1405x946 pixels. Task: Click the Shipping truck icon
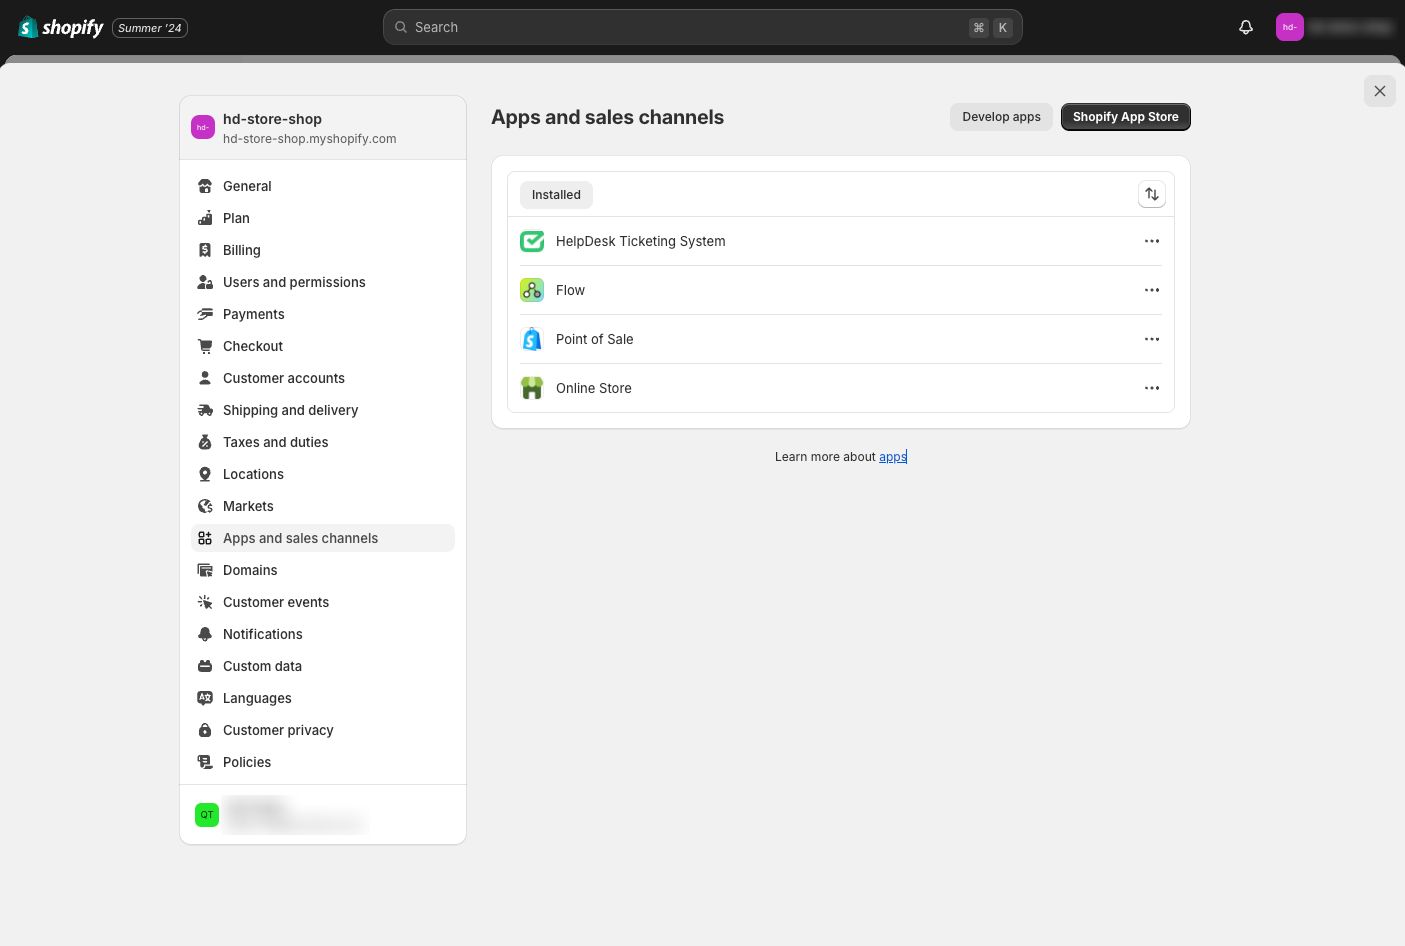tap(205, 410)
